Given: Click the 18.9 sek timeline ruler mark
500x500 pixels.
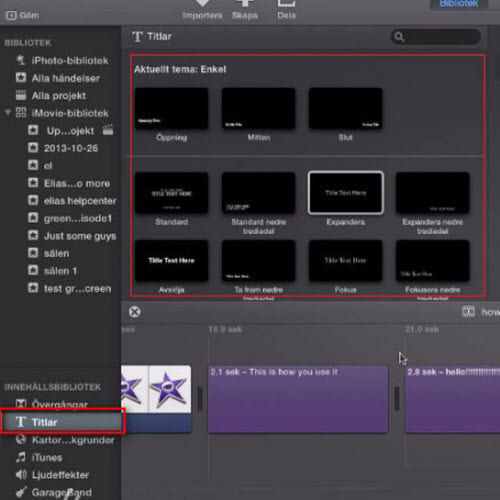Looking at the screenshot, I should click(225, 329).
